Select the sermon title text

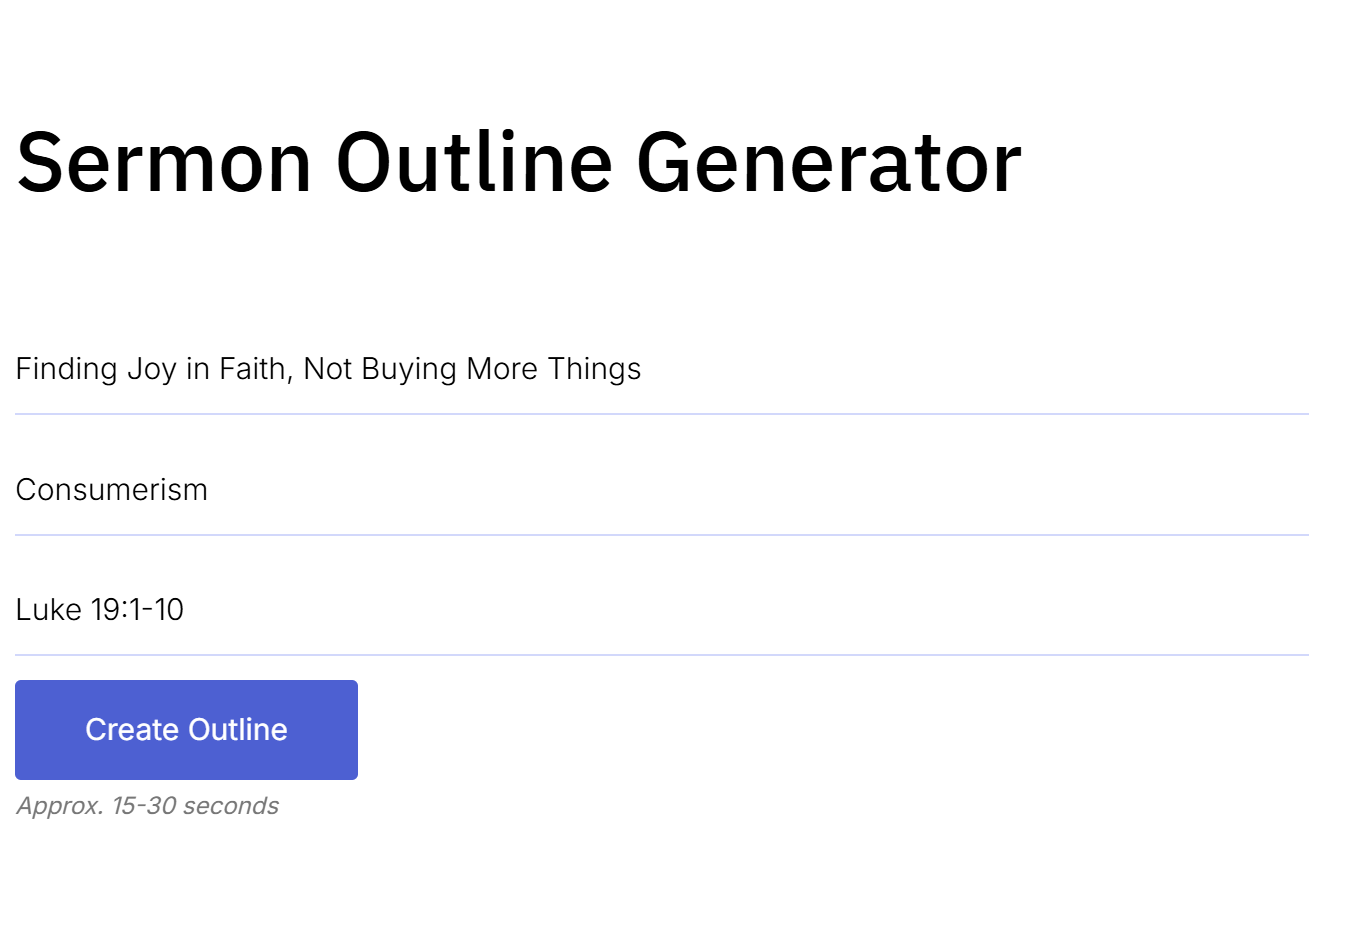(x=328, y=369)
